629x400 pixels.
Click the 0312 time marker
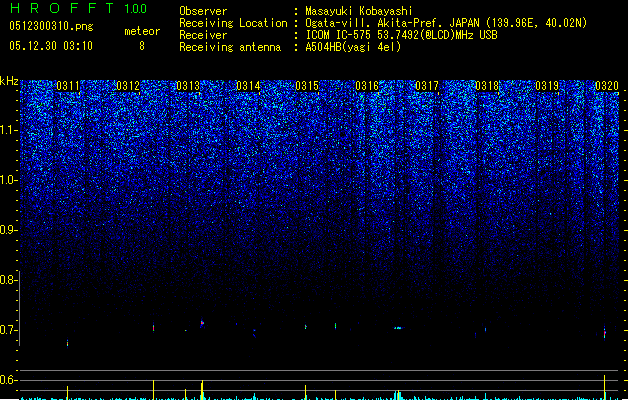[x=128, y=86]
